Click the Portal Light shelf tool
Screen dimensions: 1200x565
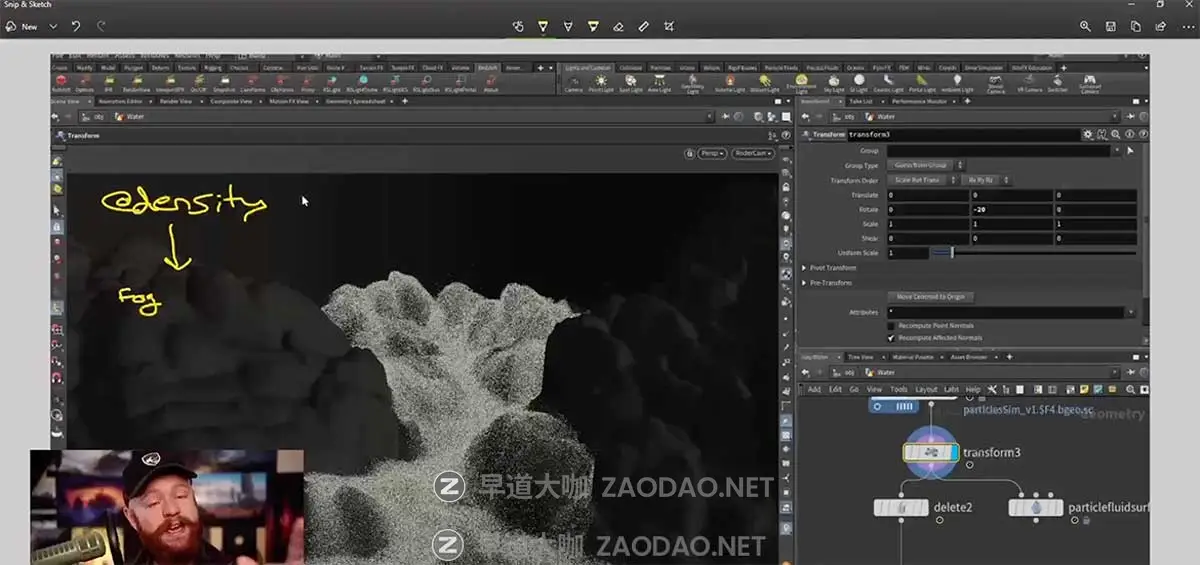[923, 84]
